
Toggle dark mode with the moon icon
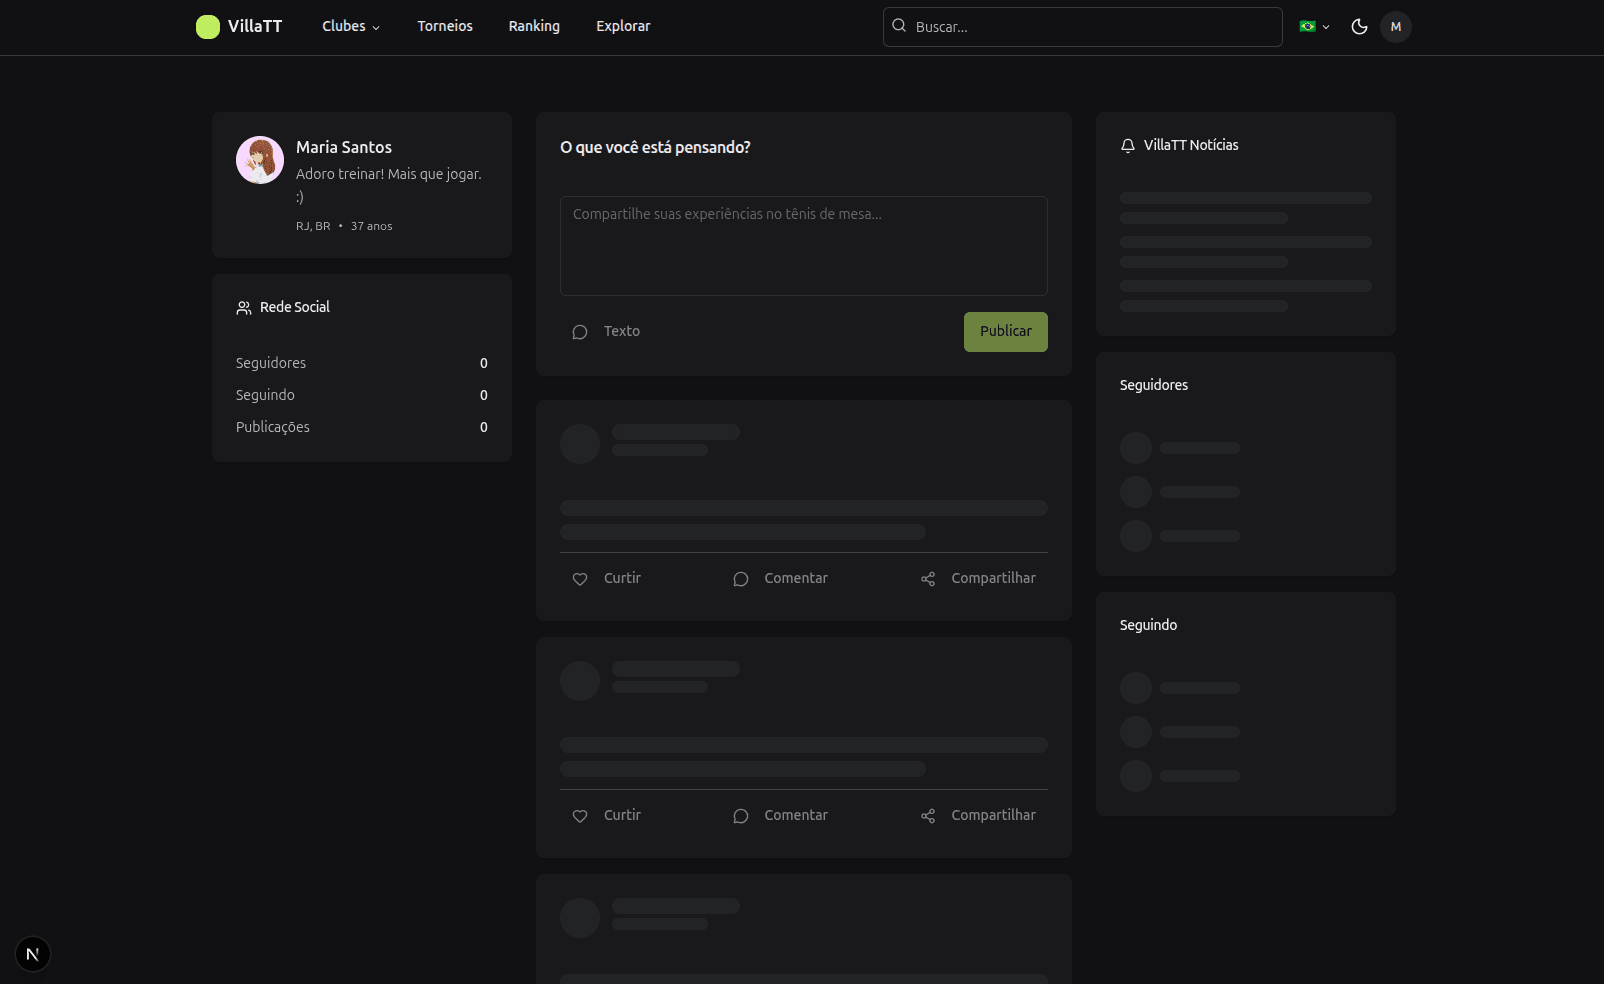[x=1359, y=27]
